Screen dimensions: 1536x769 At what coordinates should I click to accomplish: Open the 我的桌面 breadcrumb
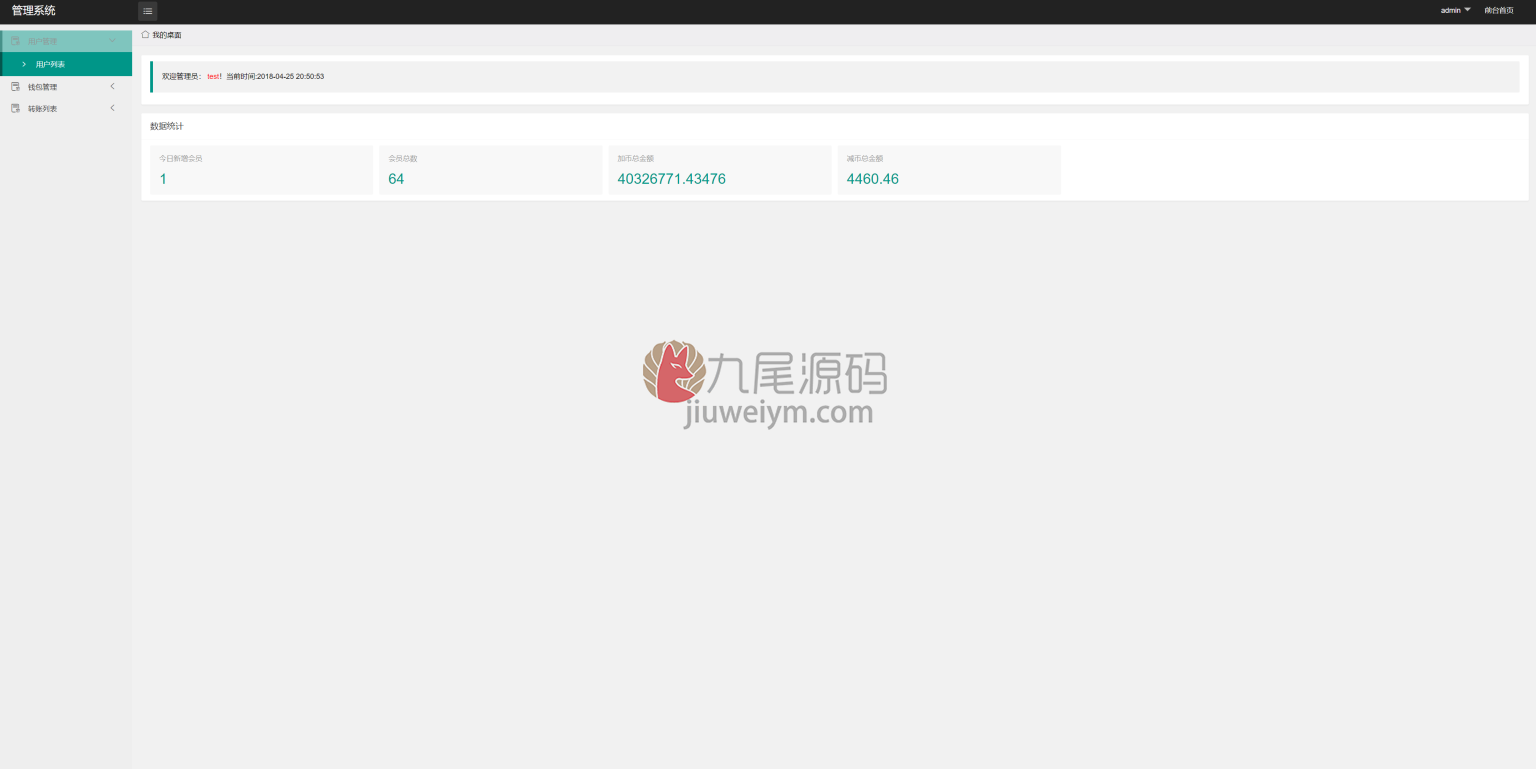[167, 35]
